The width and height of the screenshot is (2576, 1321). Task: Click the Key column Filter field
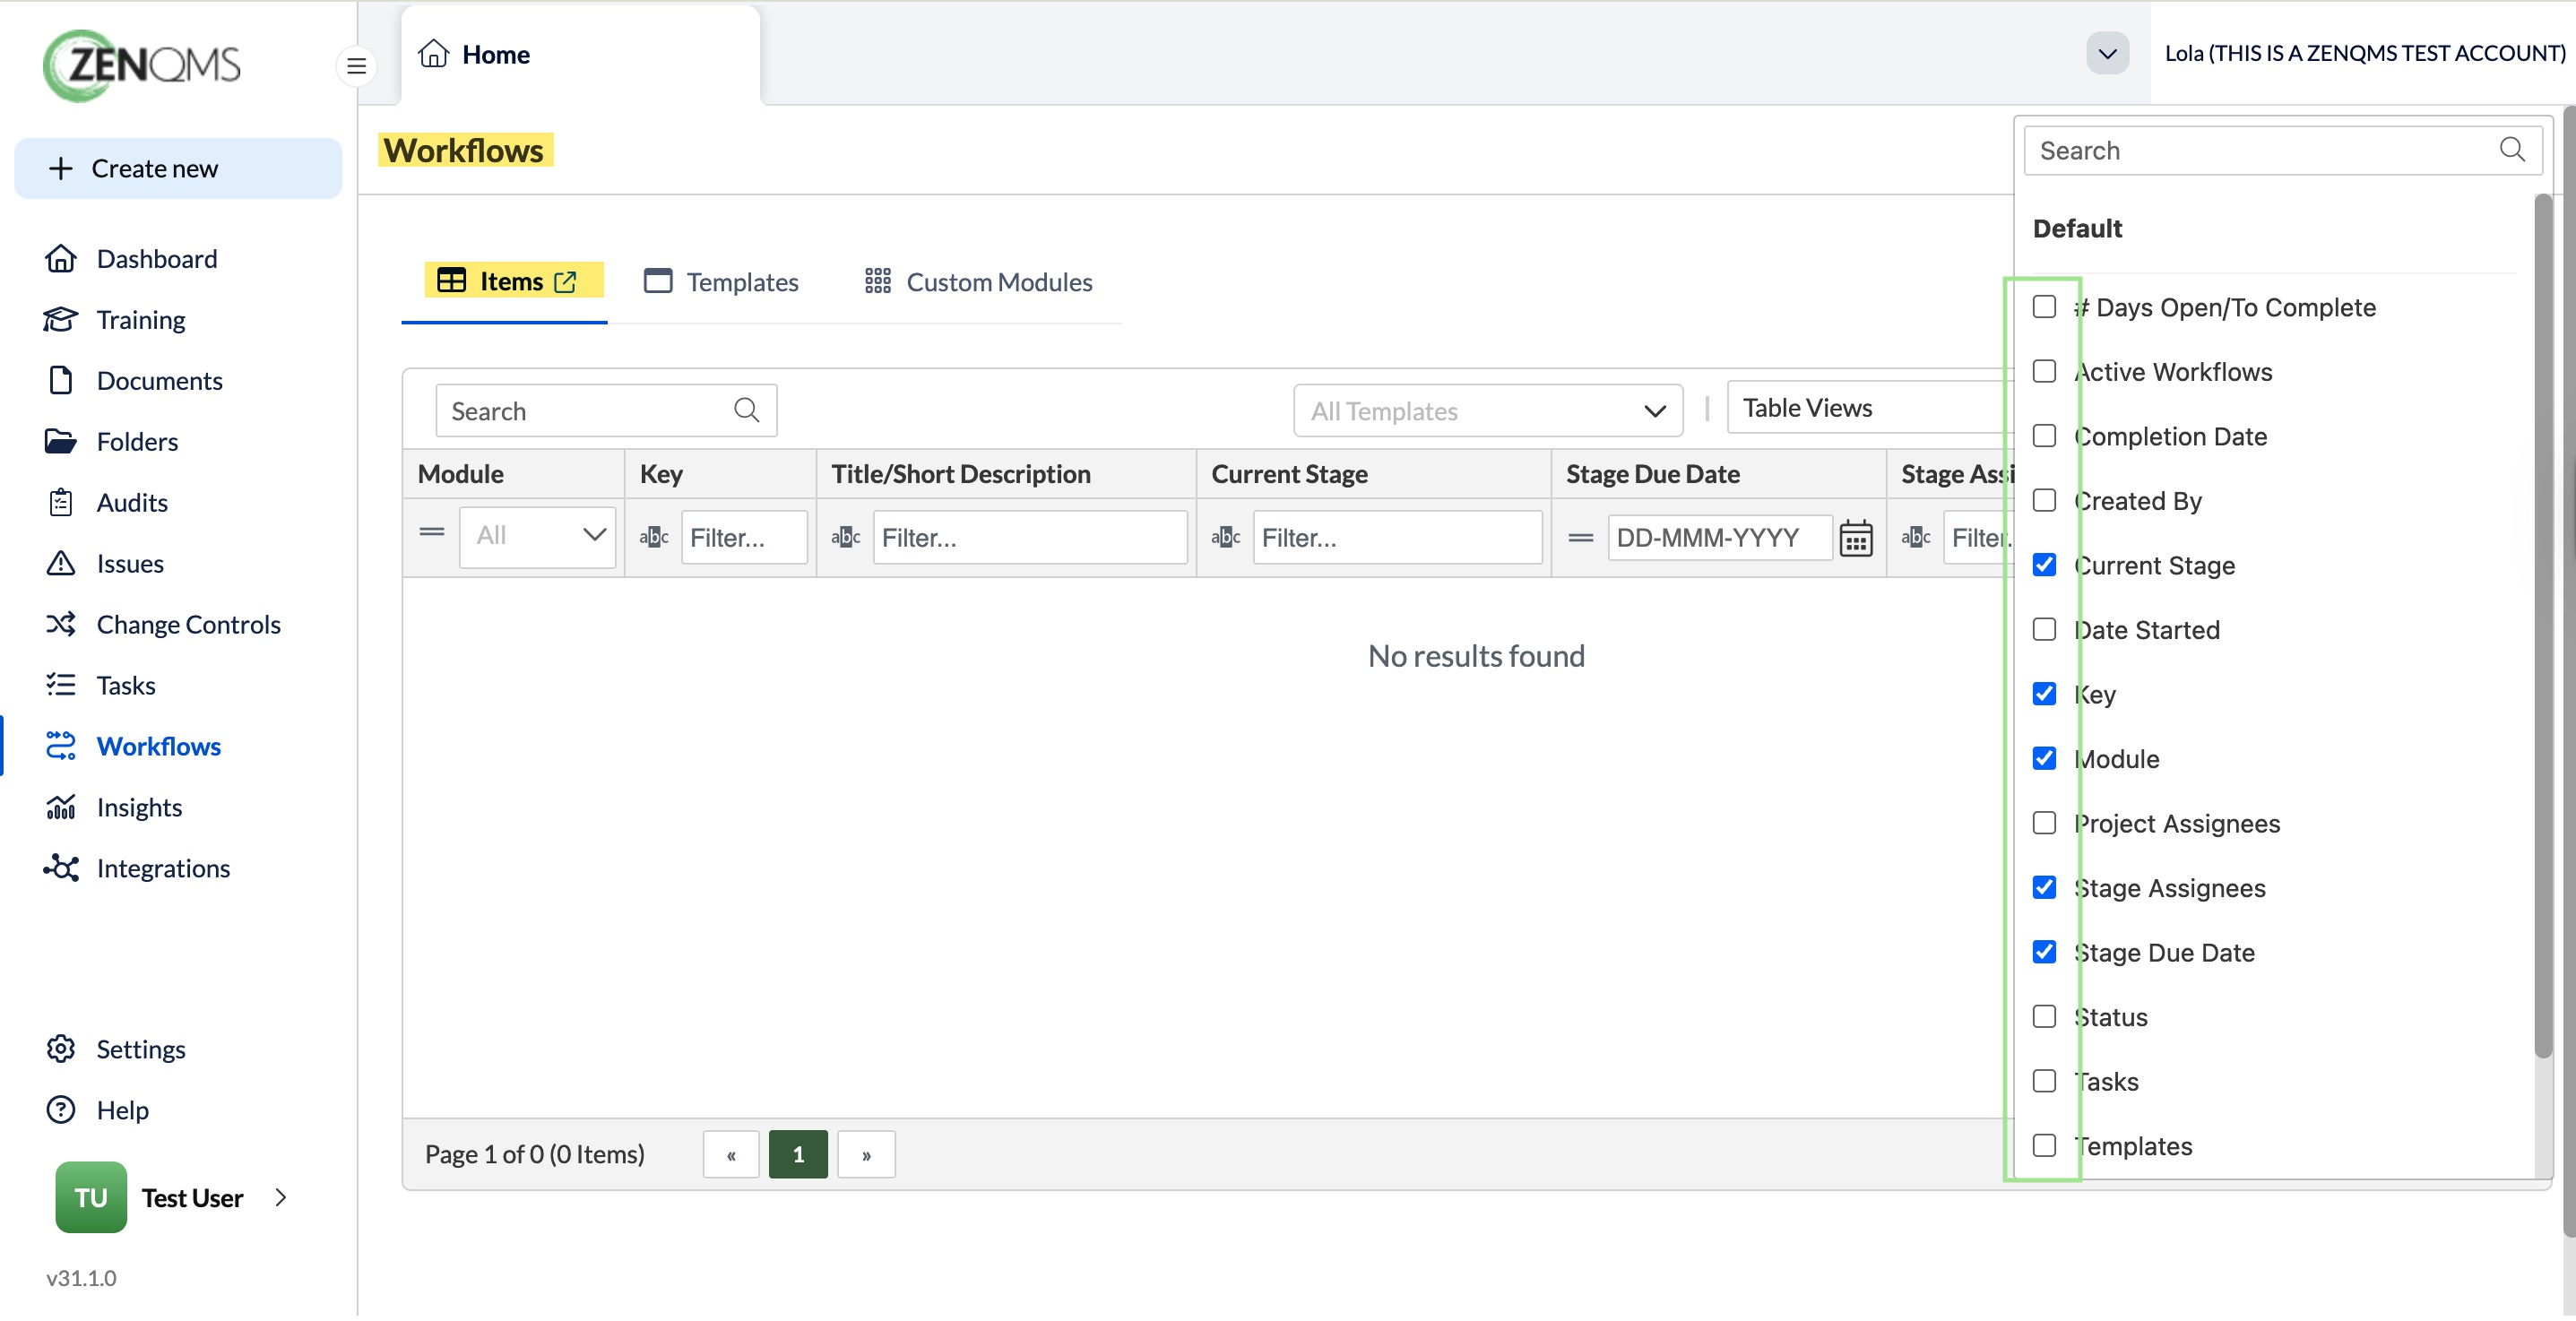point(745,538)
